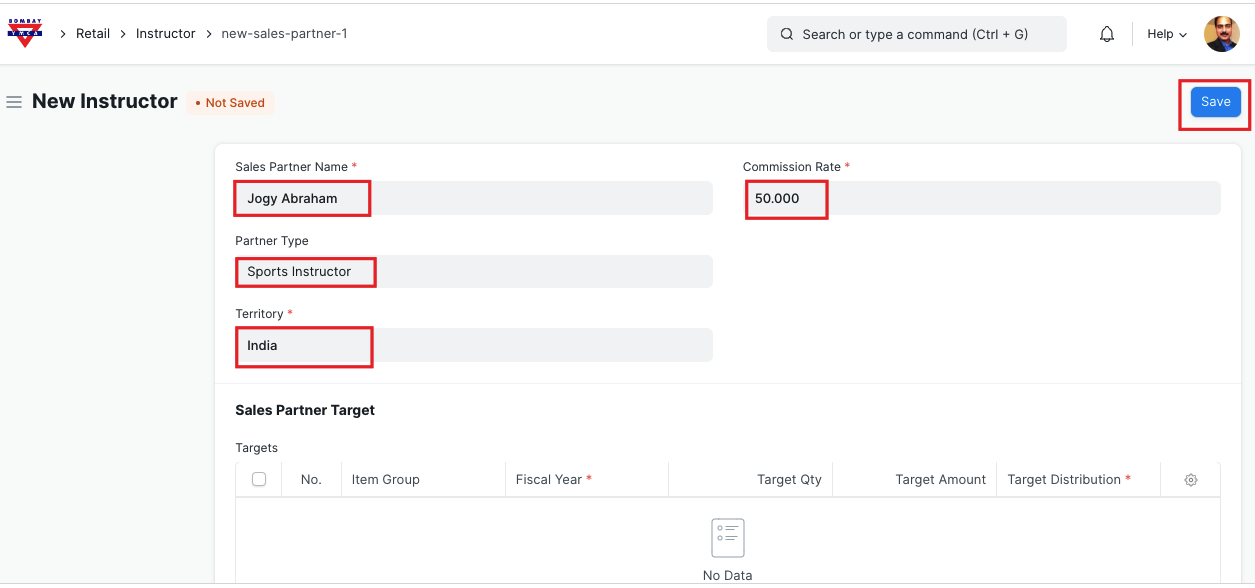1255x588 pixels.
Task: Click the Not Saved status indicator
Action: [230, 103]
